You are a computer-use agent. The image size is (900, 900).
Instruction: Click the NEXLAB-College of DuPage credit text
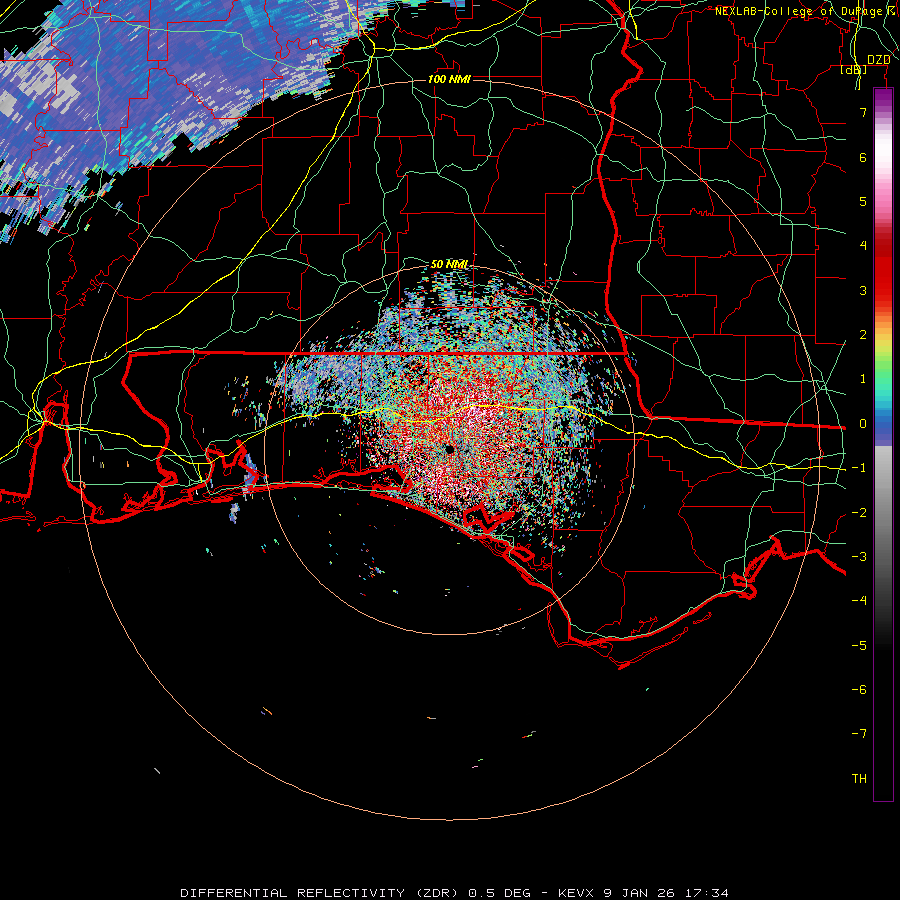coord(802,11)
